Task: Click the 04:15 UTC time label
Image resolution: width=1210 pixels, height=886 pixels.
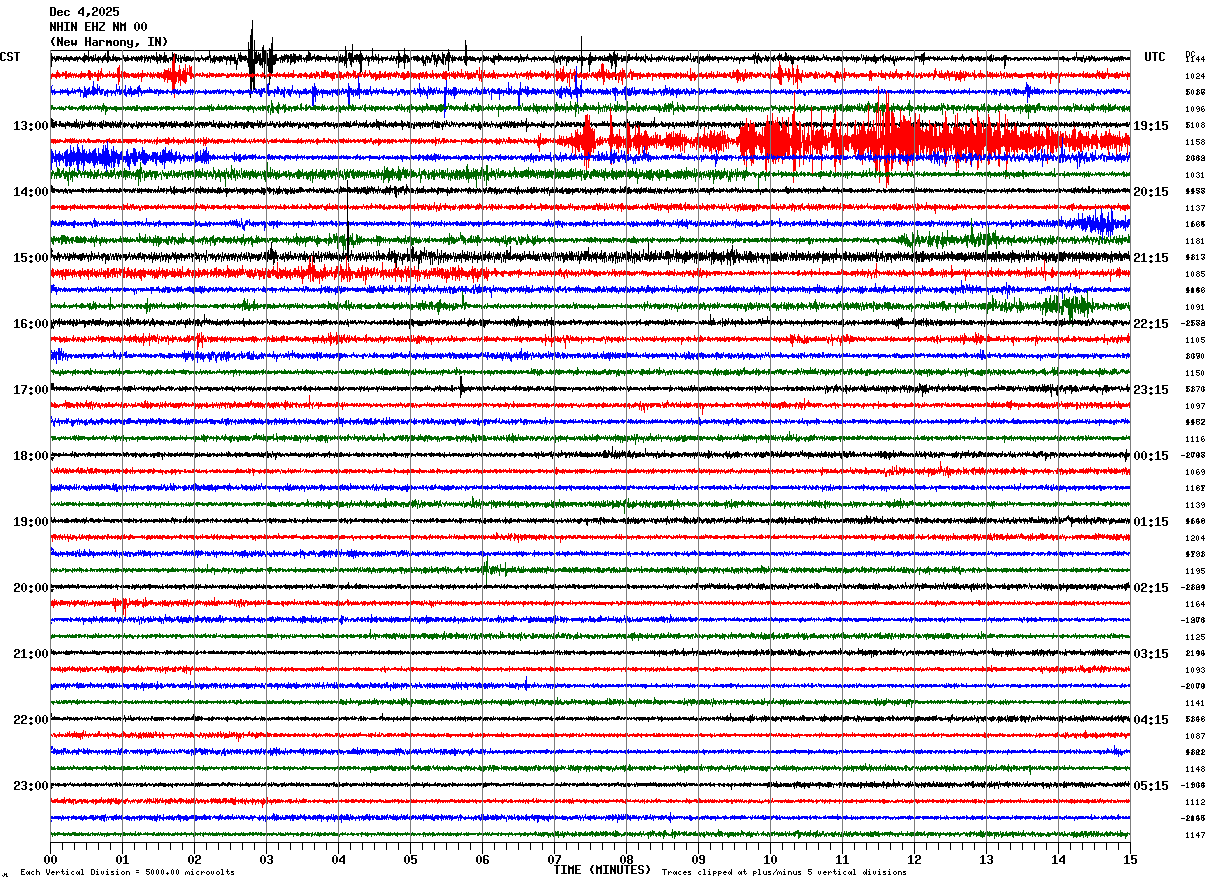Action: coord(1151,720)
